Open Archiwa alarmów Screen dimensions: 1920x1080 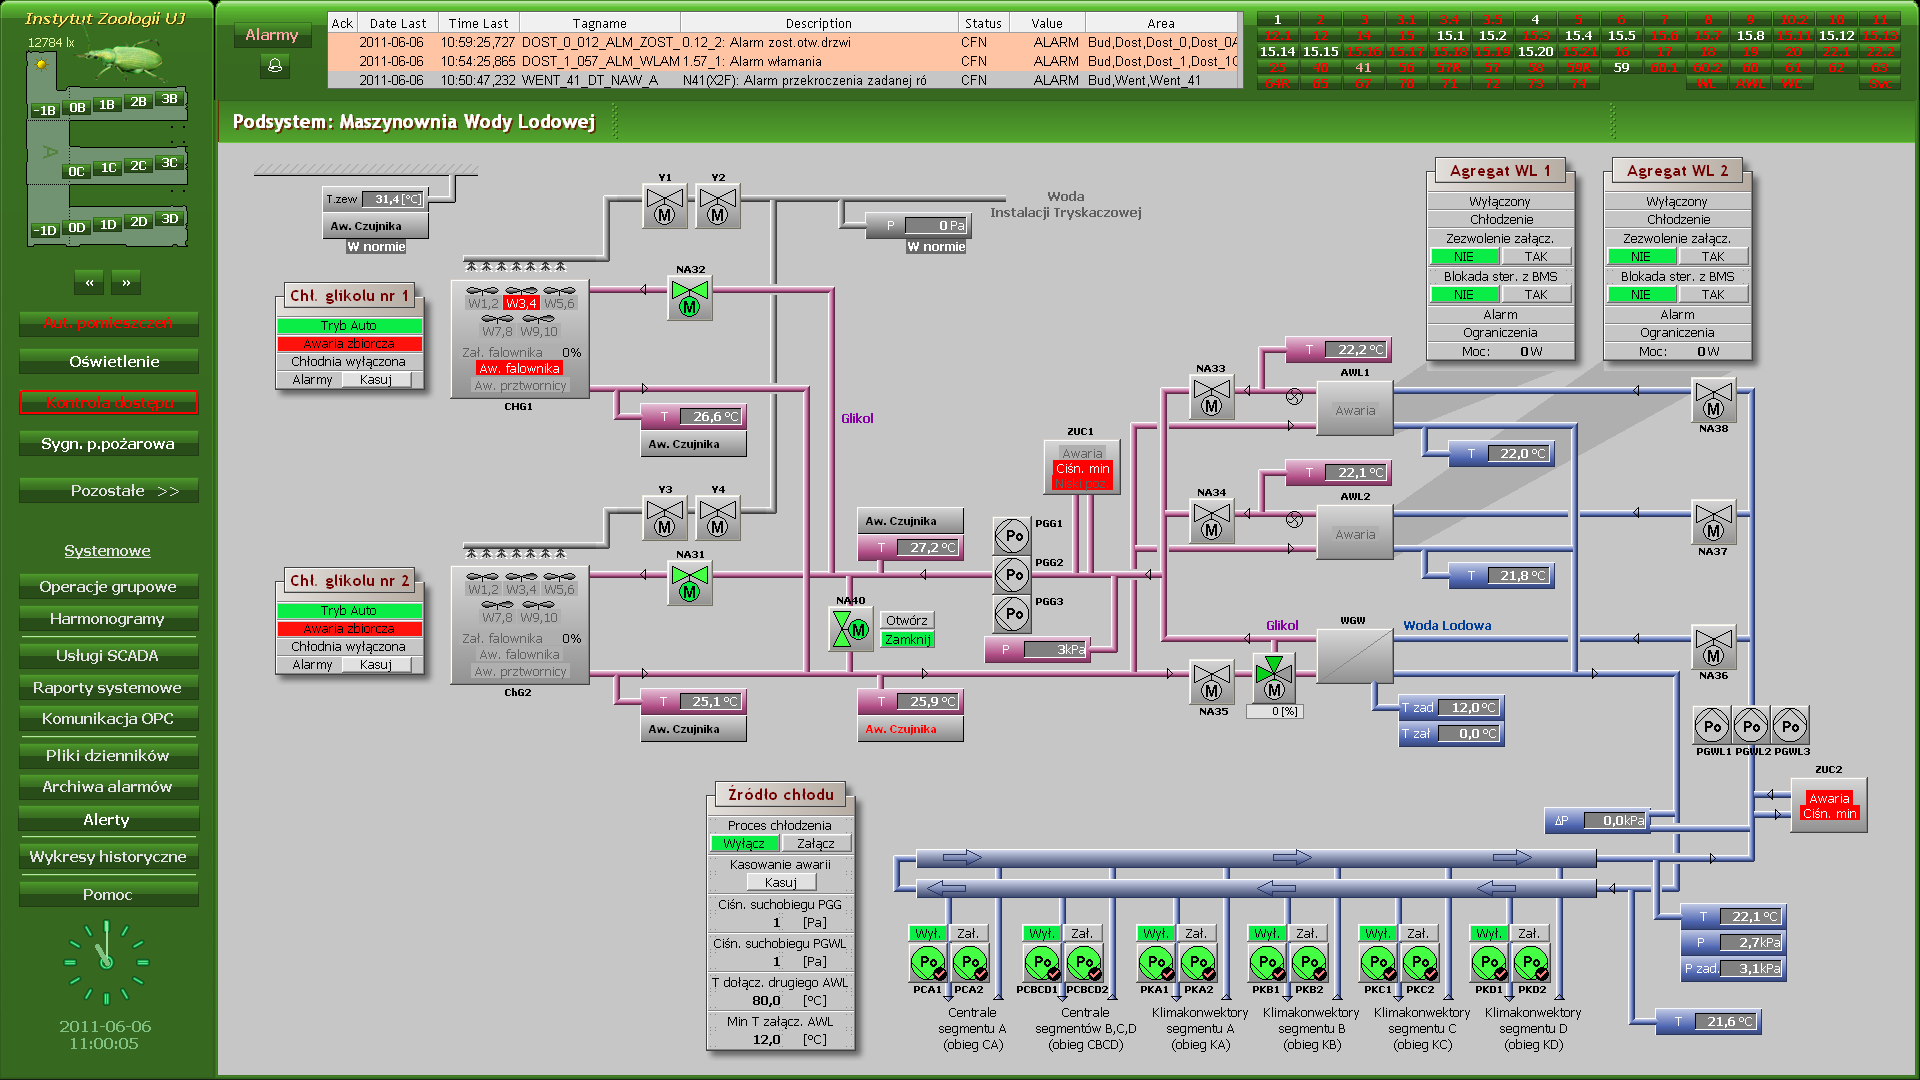(109, 787)
